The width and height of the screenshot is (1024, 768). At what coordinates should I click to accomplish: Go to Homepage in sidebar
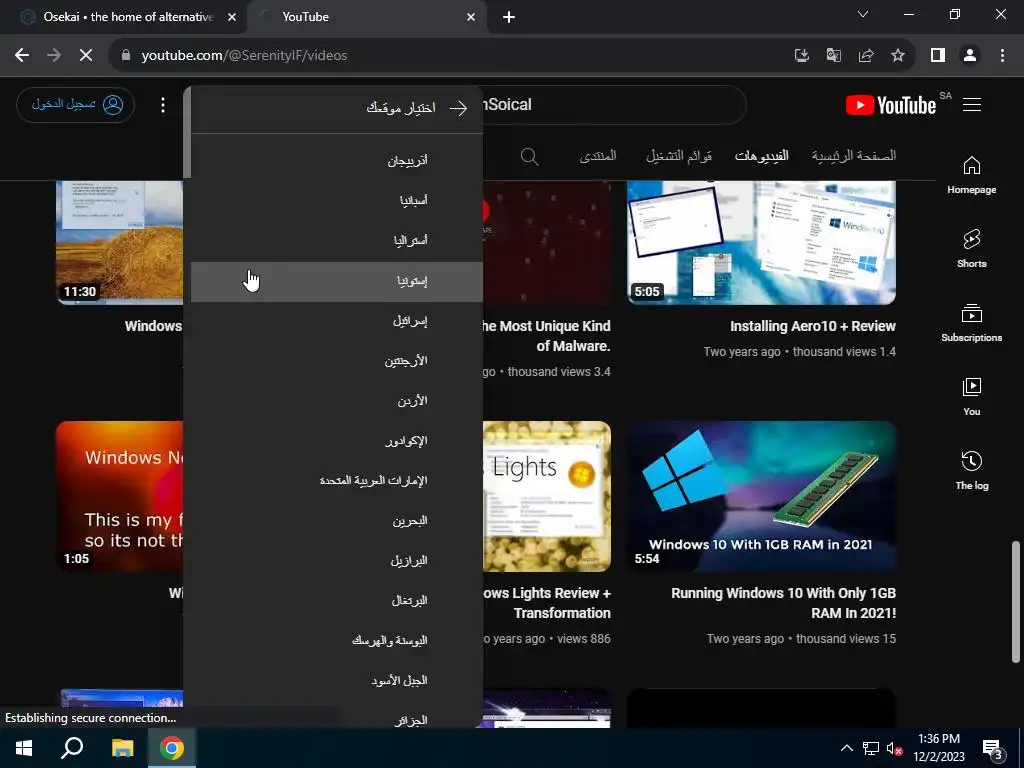[x=972, y=175]
